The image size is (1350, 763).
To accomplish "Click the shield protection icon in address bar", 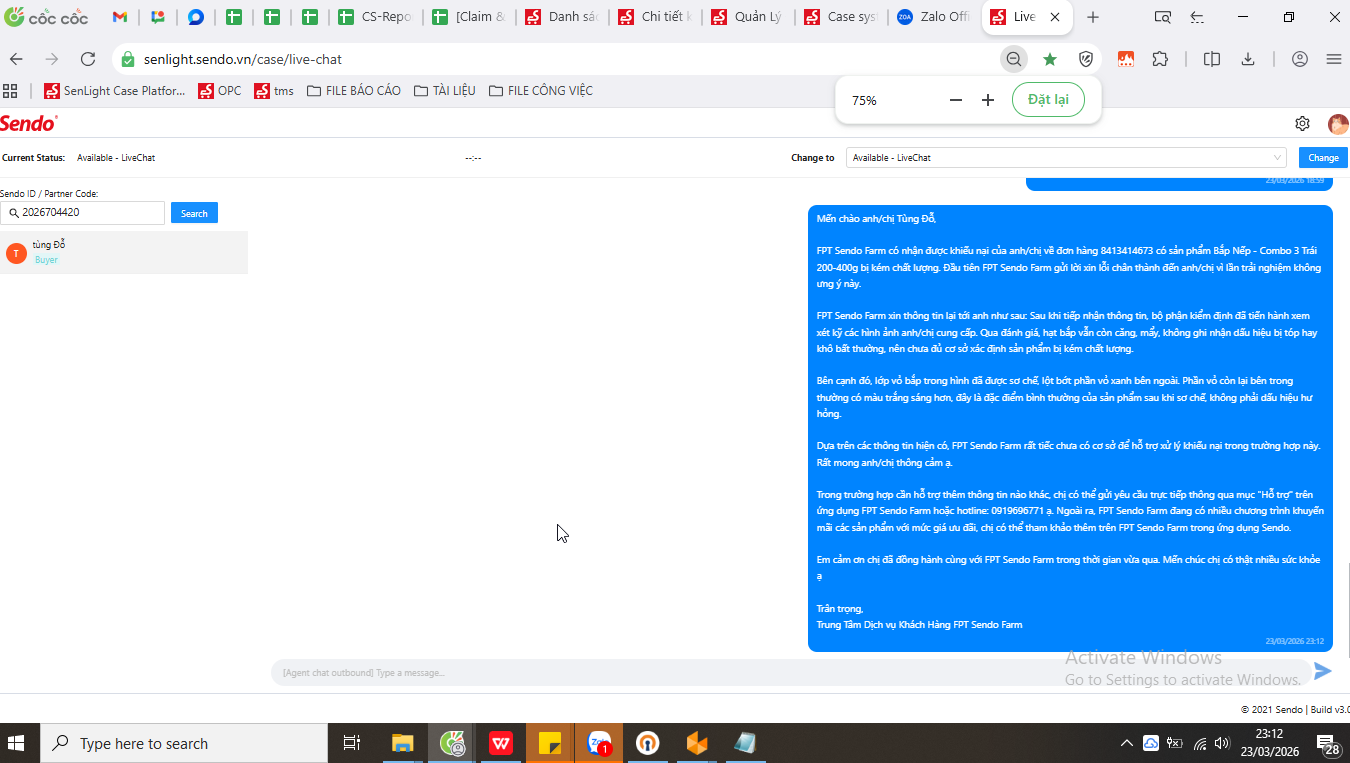I will click(x=1086, y=59).
